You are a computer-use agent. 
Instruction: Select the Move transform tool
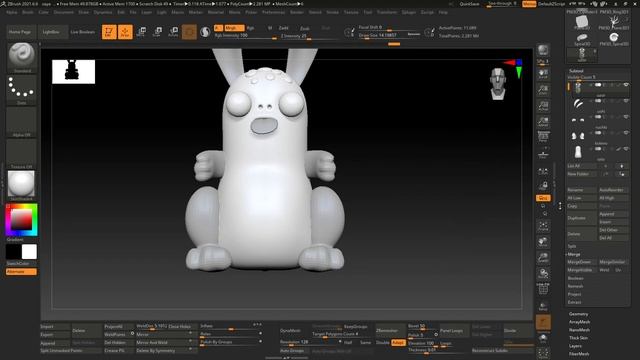(141, 32)
